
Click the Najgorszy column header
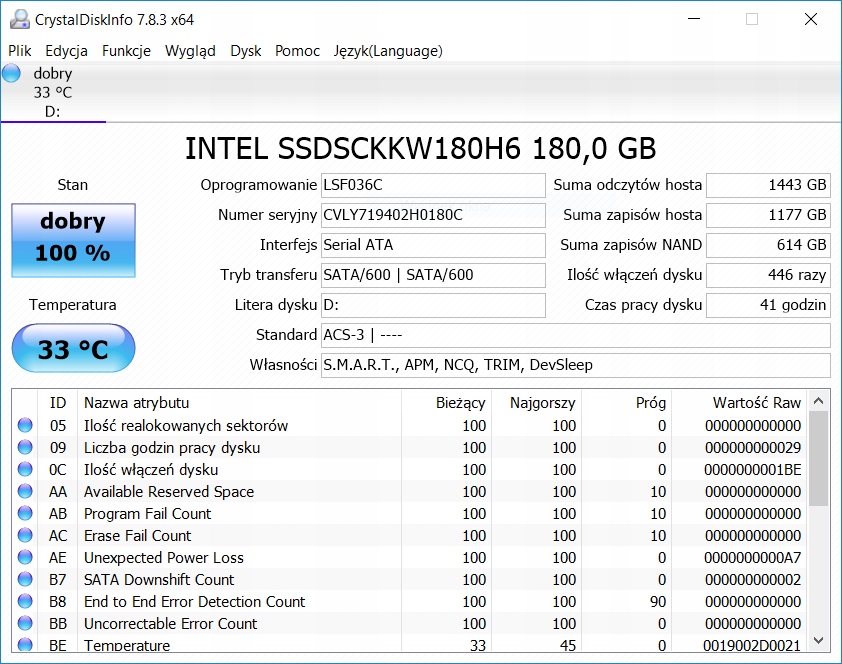pyautogui.click(x=536, y=403)
